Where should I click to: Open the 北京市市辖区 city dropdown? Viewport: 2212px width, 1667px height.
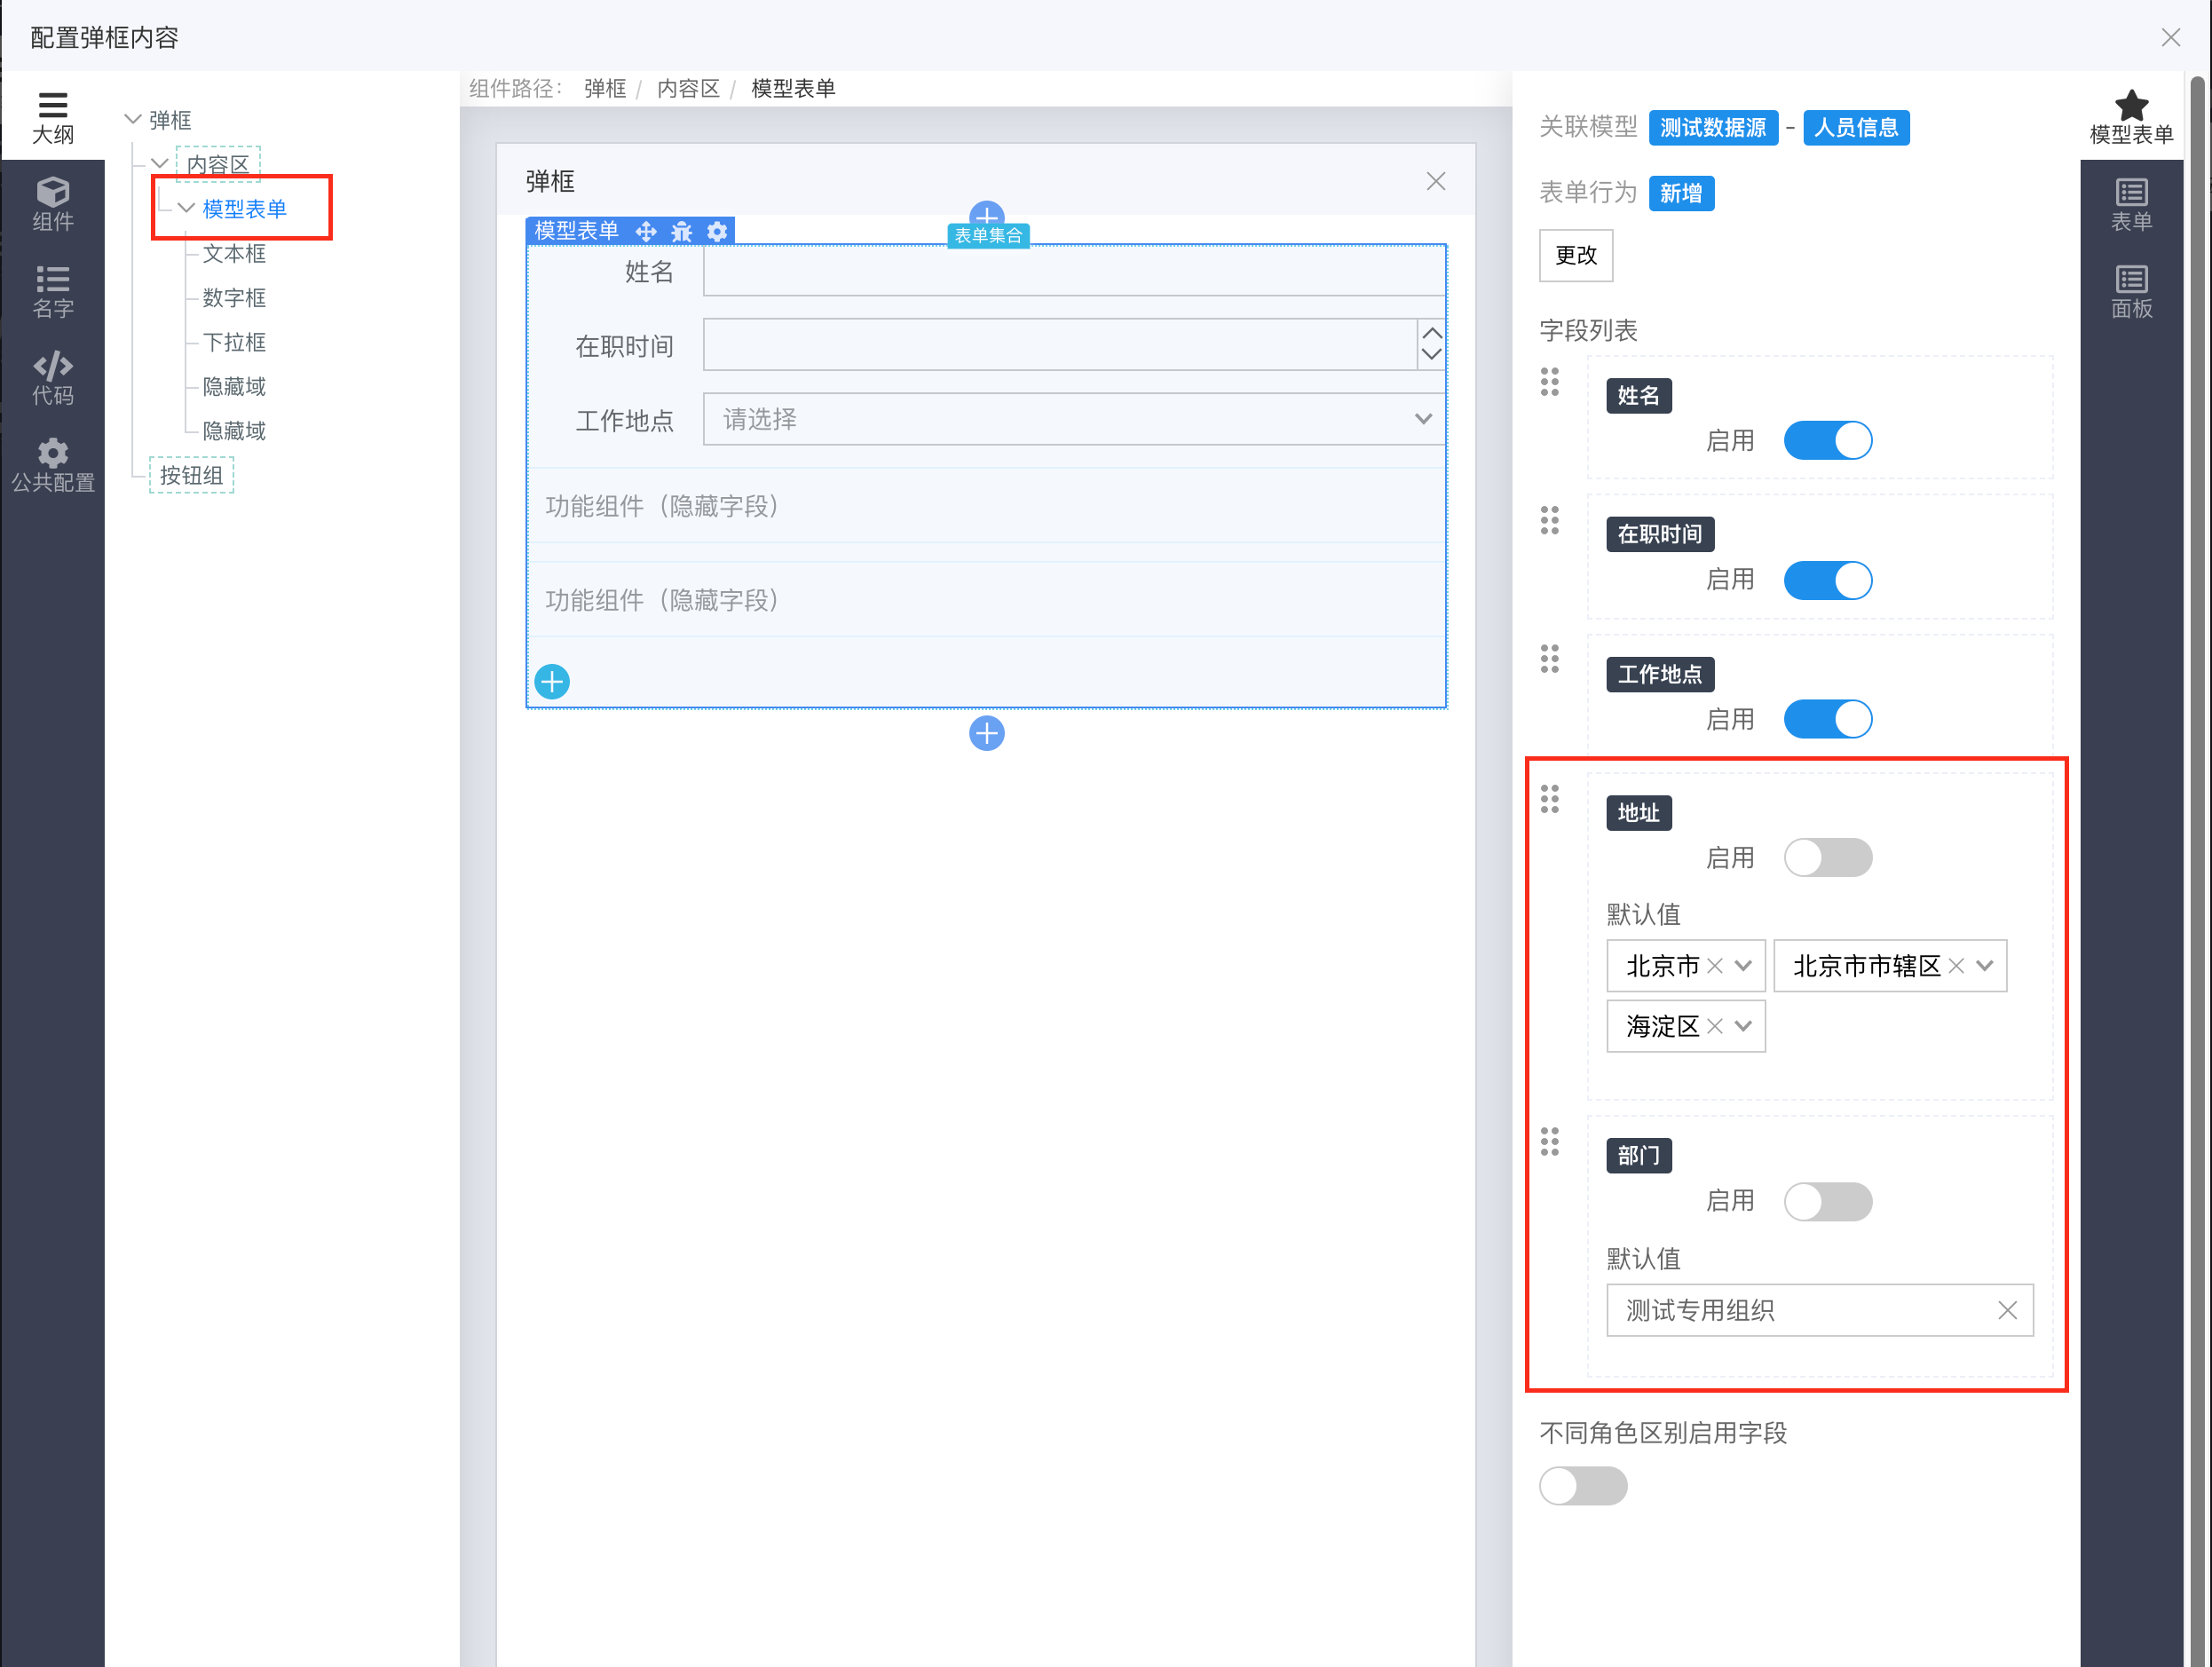[1985, 966]
